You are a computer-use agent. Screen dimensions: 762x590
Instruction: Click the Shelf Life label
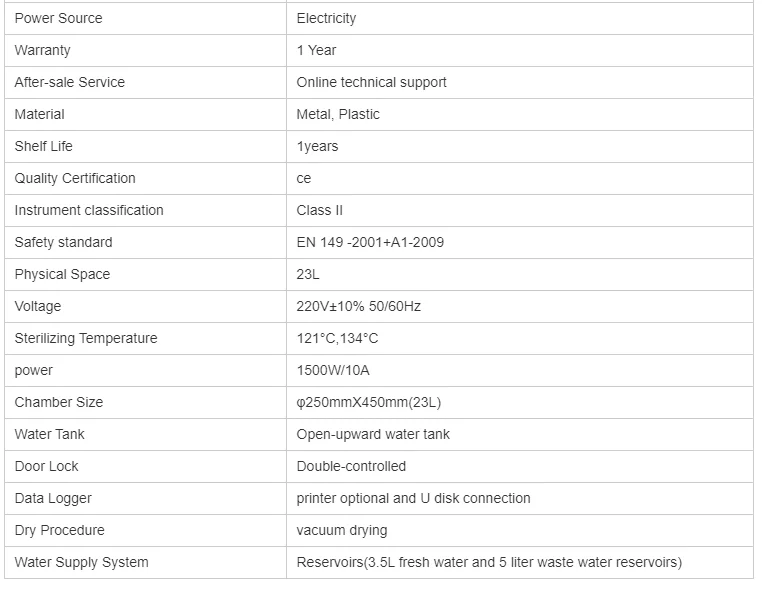click(x=43, y=146)
